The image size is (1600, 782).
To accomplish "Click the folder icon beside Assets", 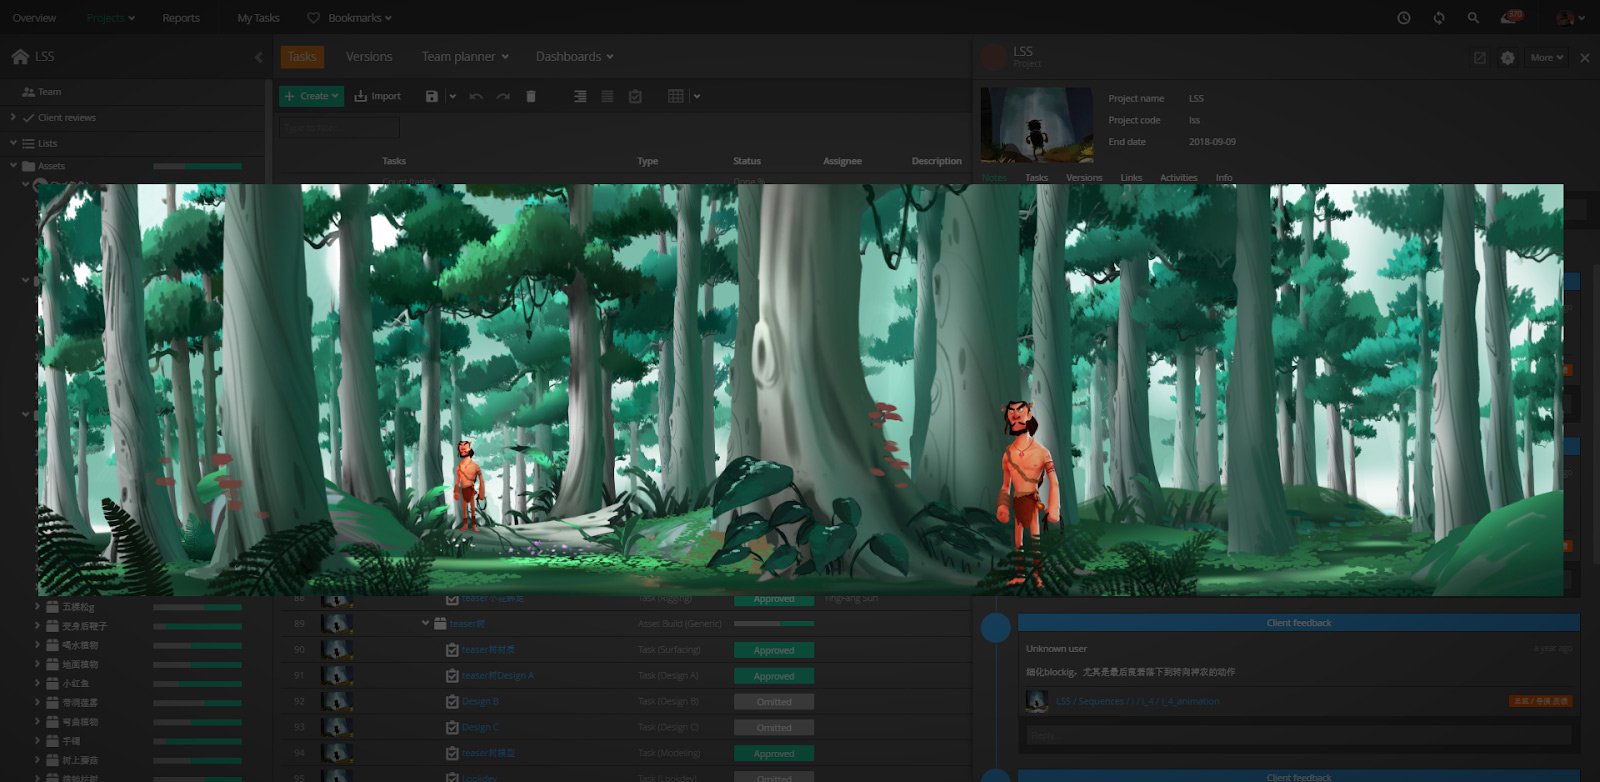I will [29, 166].
